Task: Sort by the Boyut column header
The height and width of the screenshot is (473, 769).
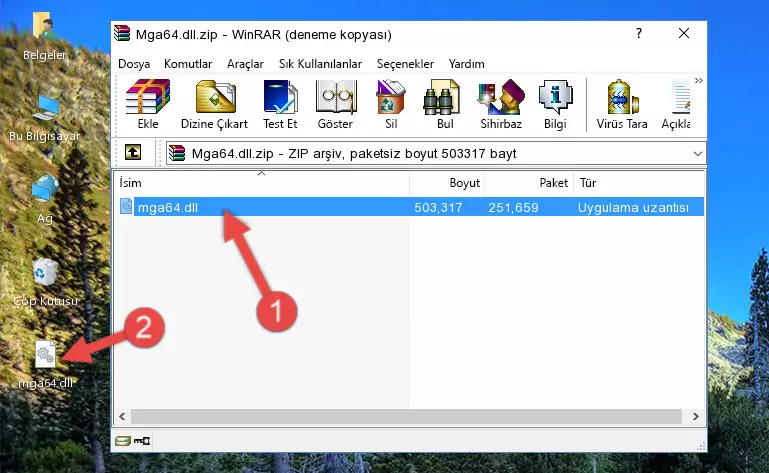Action: [447, 183]
